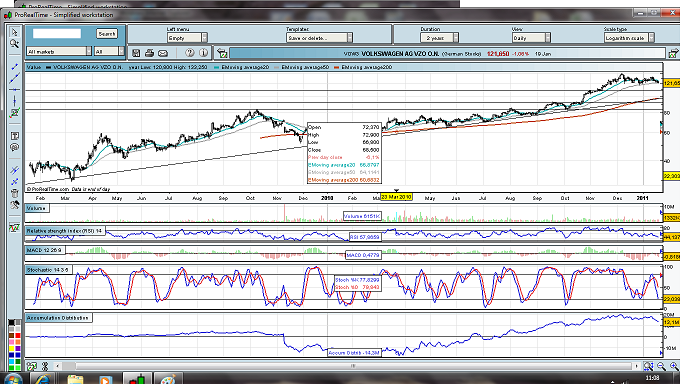This screenshot has height=384, width=683.
Task: Open the View 'Daily' dropdown
Action: 531,38
